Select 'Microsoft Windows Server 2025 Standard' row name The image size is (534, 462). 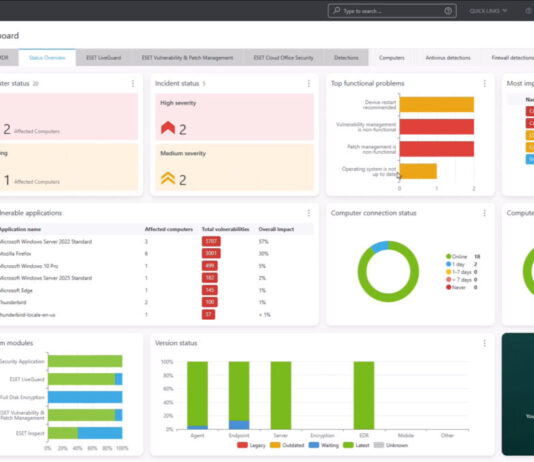point(46,278)
